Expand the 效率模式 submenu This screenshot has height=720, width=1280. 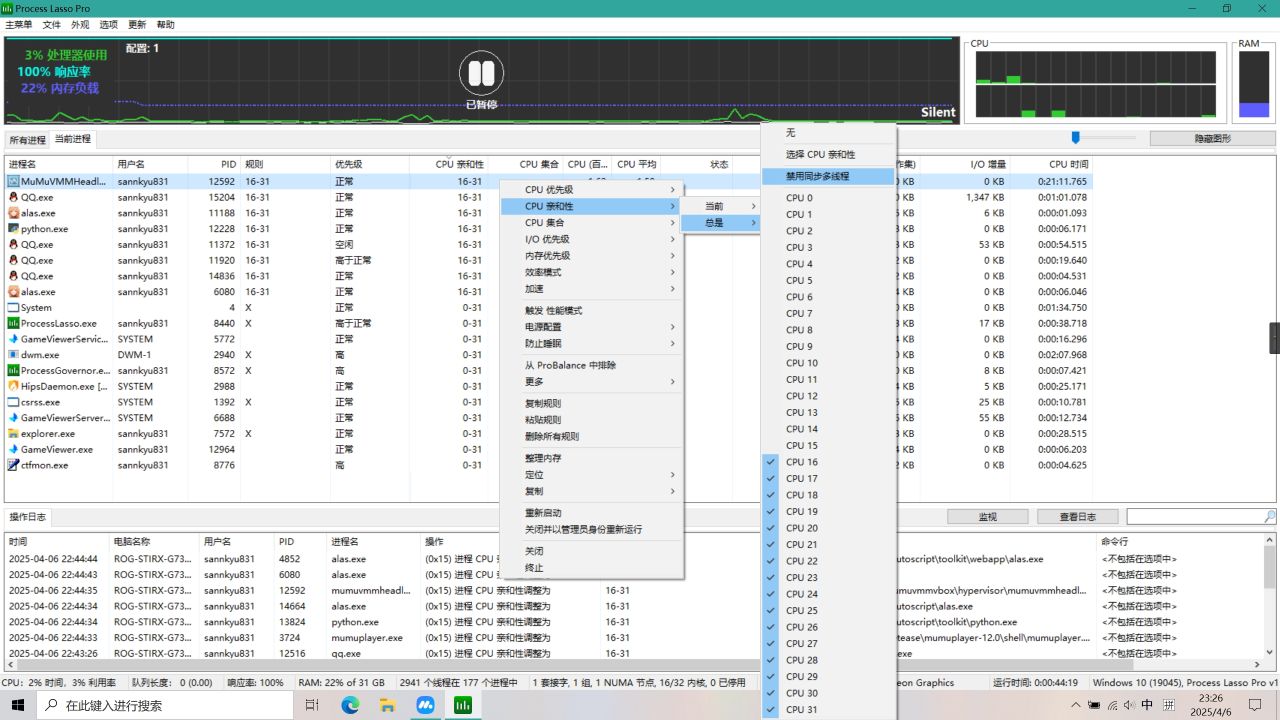pyautogui.click(x=591, y=272)
